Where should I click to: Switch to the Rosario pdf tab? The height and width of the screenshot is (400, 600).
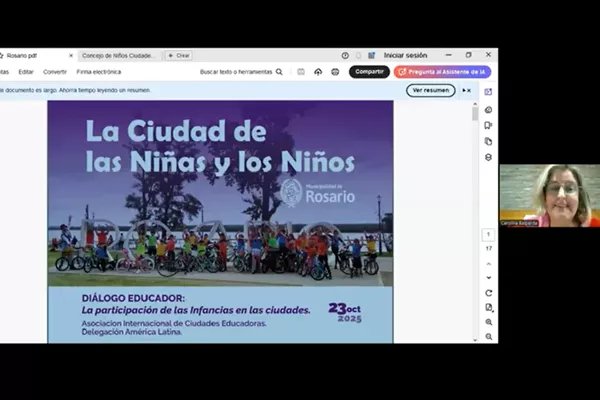[22, 56]
